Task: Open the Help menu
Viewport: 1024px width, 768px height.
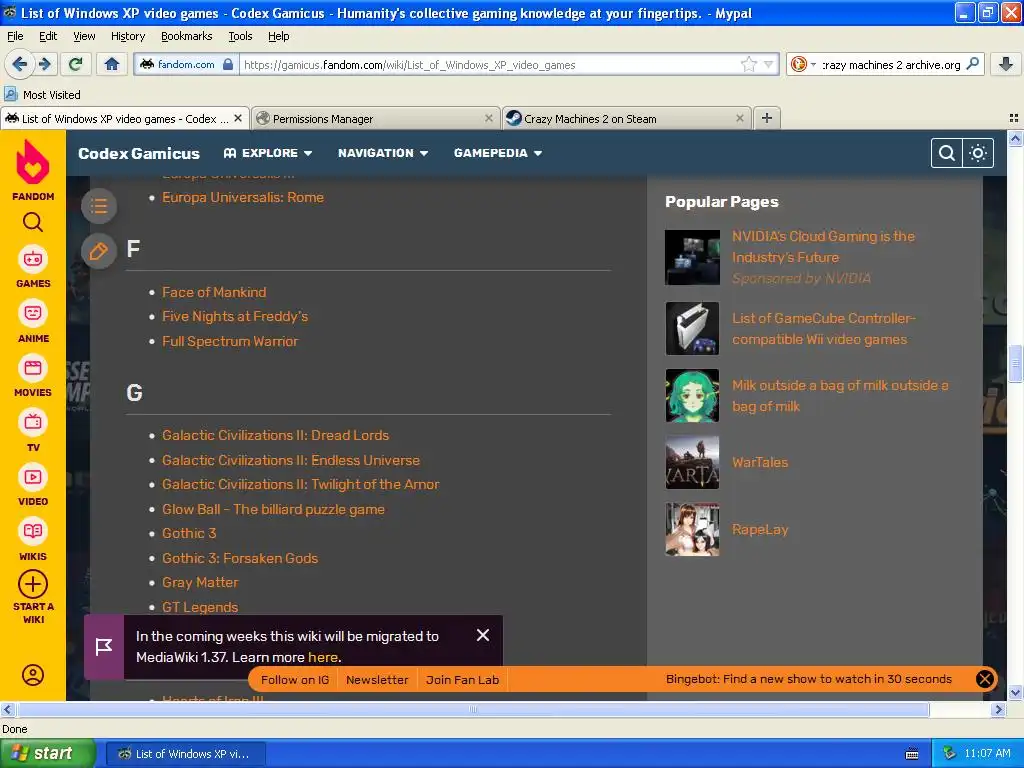Action: coord(278,36)
